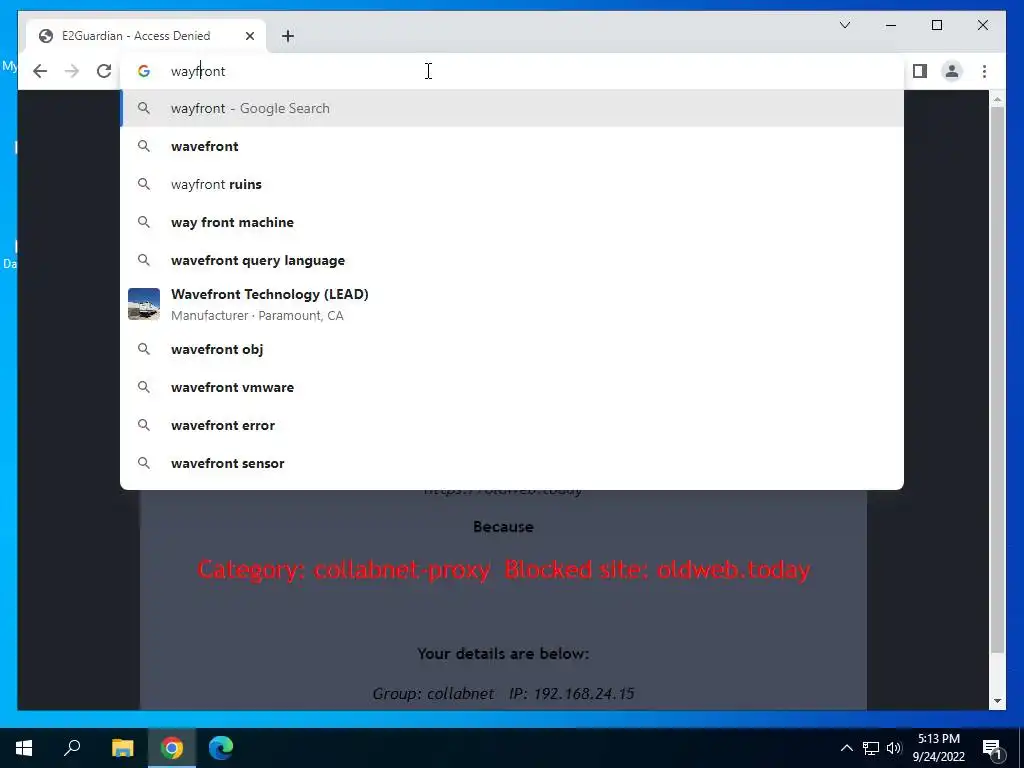Choose the 'way front machine' suggestion
The width and height of the screenshot is (1024, 768).
tap(512, 222)
